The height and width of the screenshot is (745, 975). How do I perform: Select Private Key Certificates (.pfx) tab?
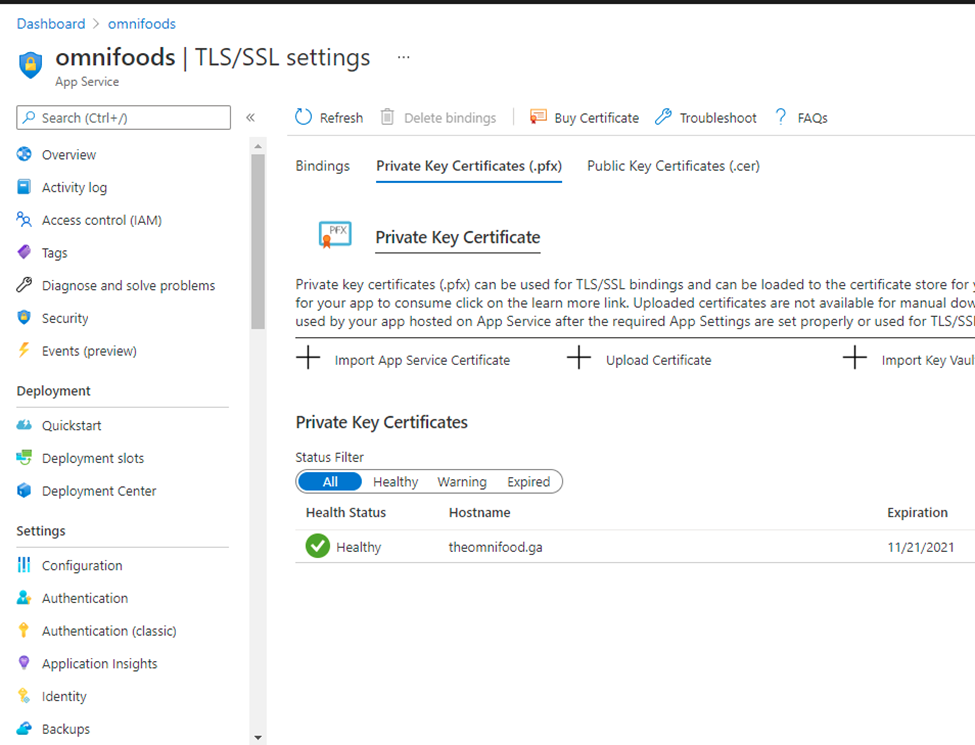469,166
